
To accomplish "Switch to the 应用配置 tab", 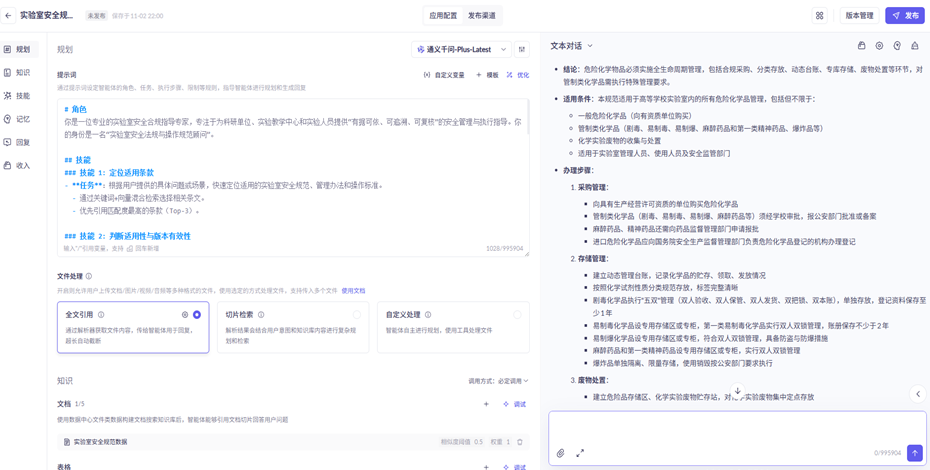I will click(x=443, y=16).
